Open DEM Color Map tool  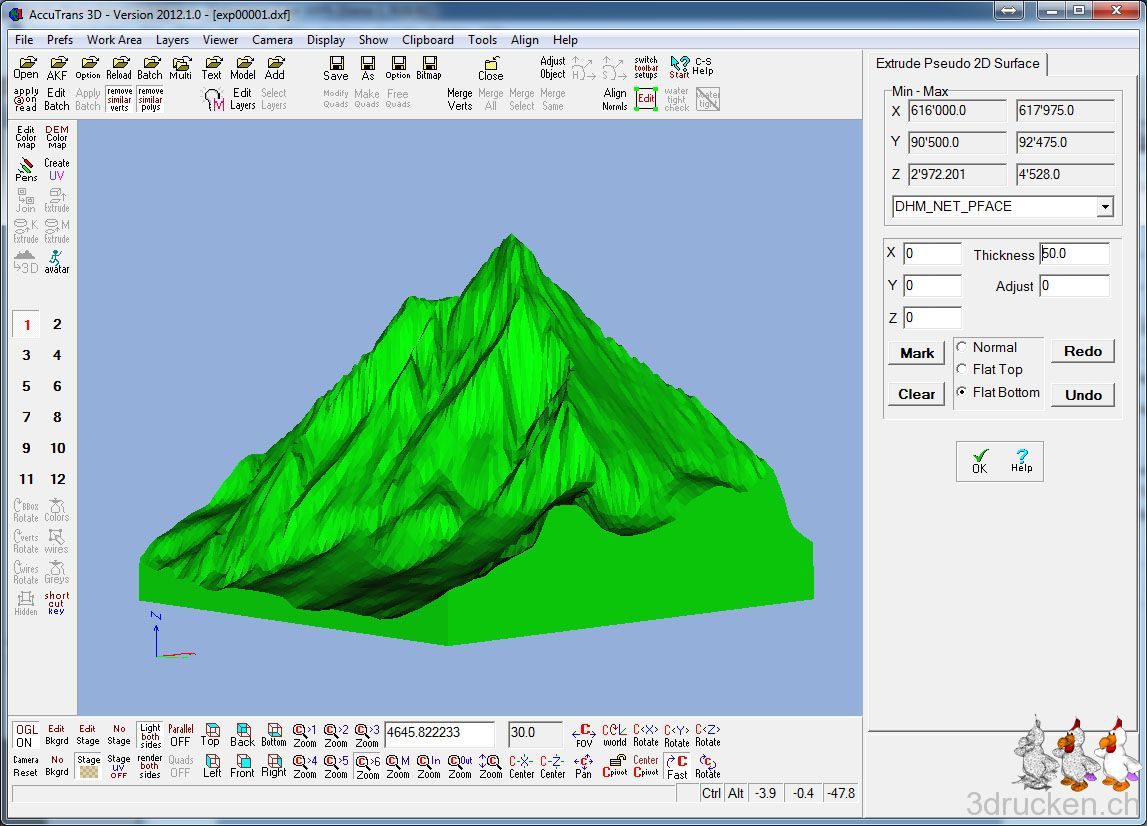[x=57, y=137]
